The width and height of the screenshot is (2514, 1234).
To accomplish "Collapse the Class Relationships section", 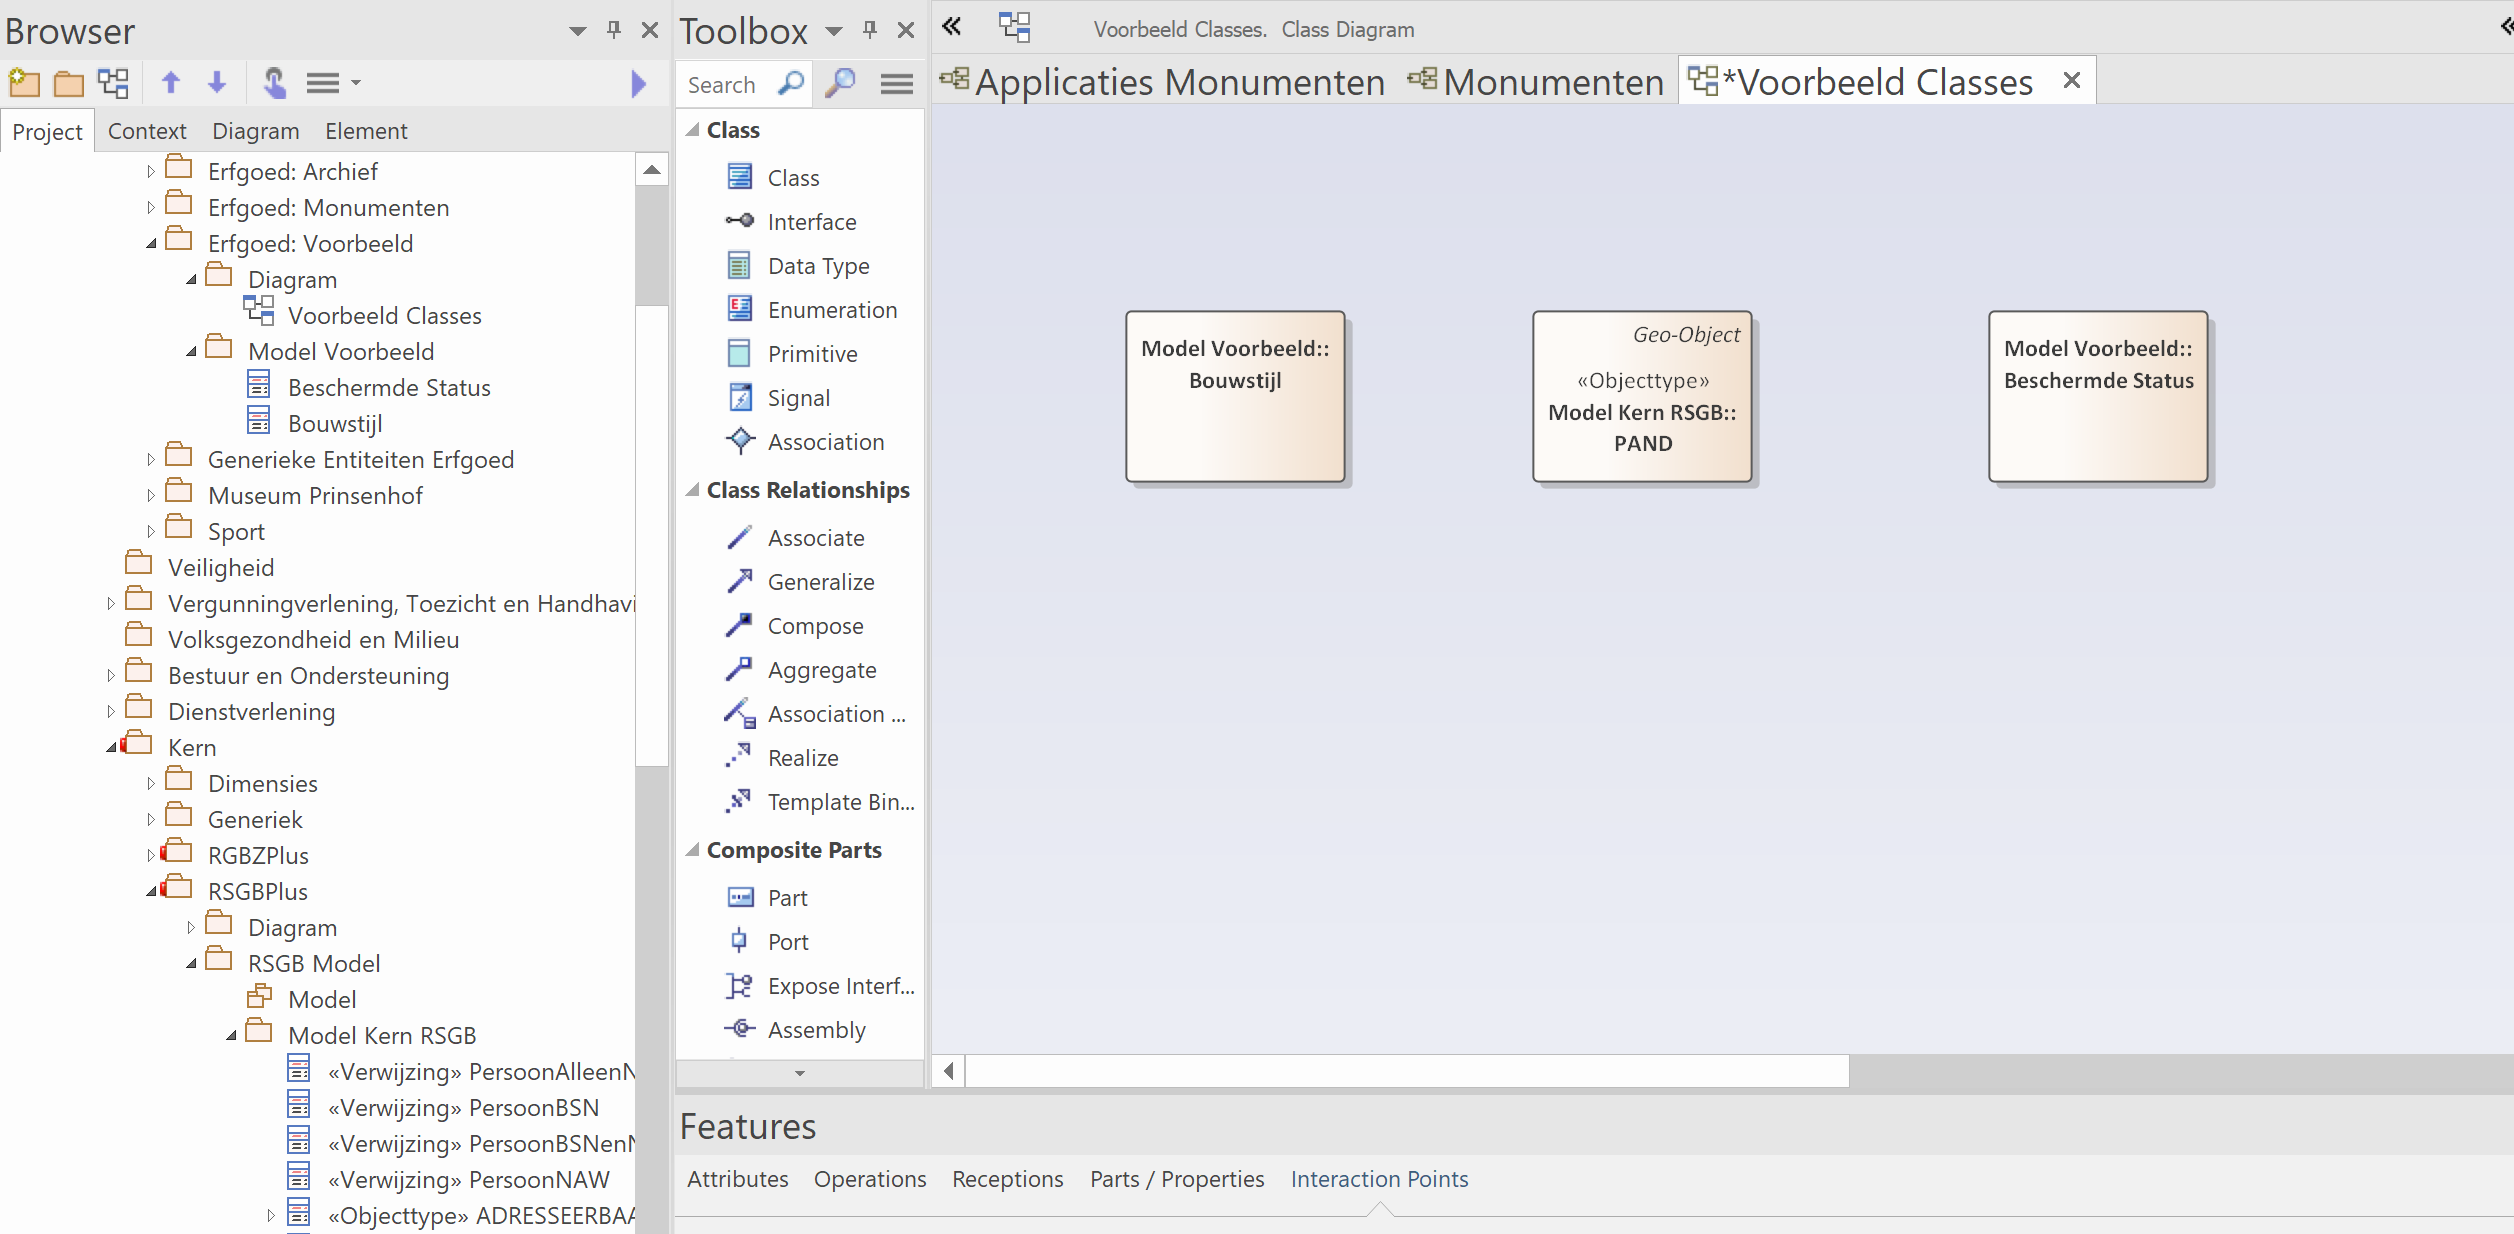I will (692, 490).
